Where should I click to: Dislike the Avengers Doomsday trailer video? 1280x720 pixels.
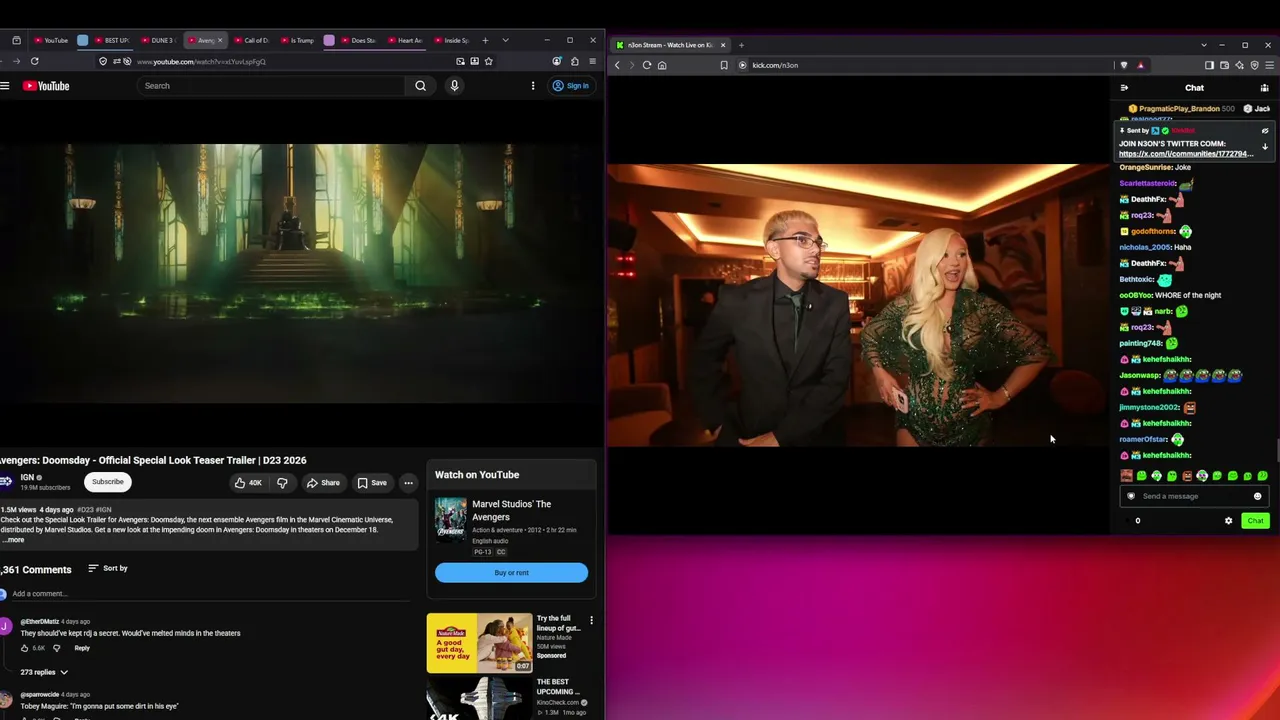[282, 483]
